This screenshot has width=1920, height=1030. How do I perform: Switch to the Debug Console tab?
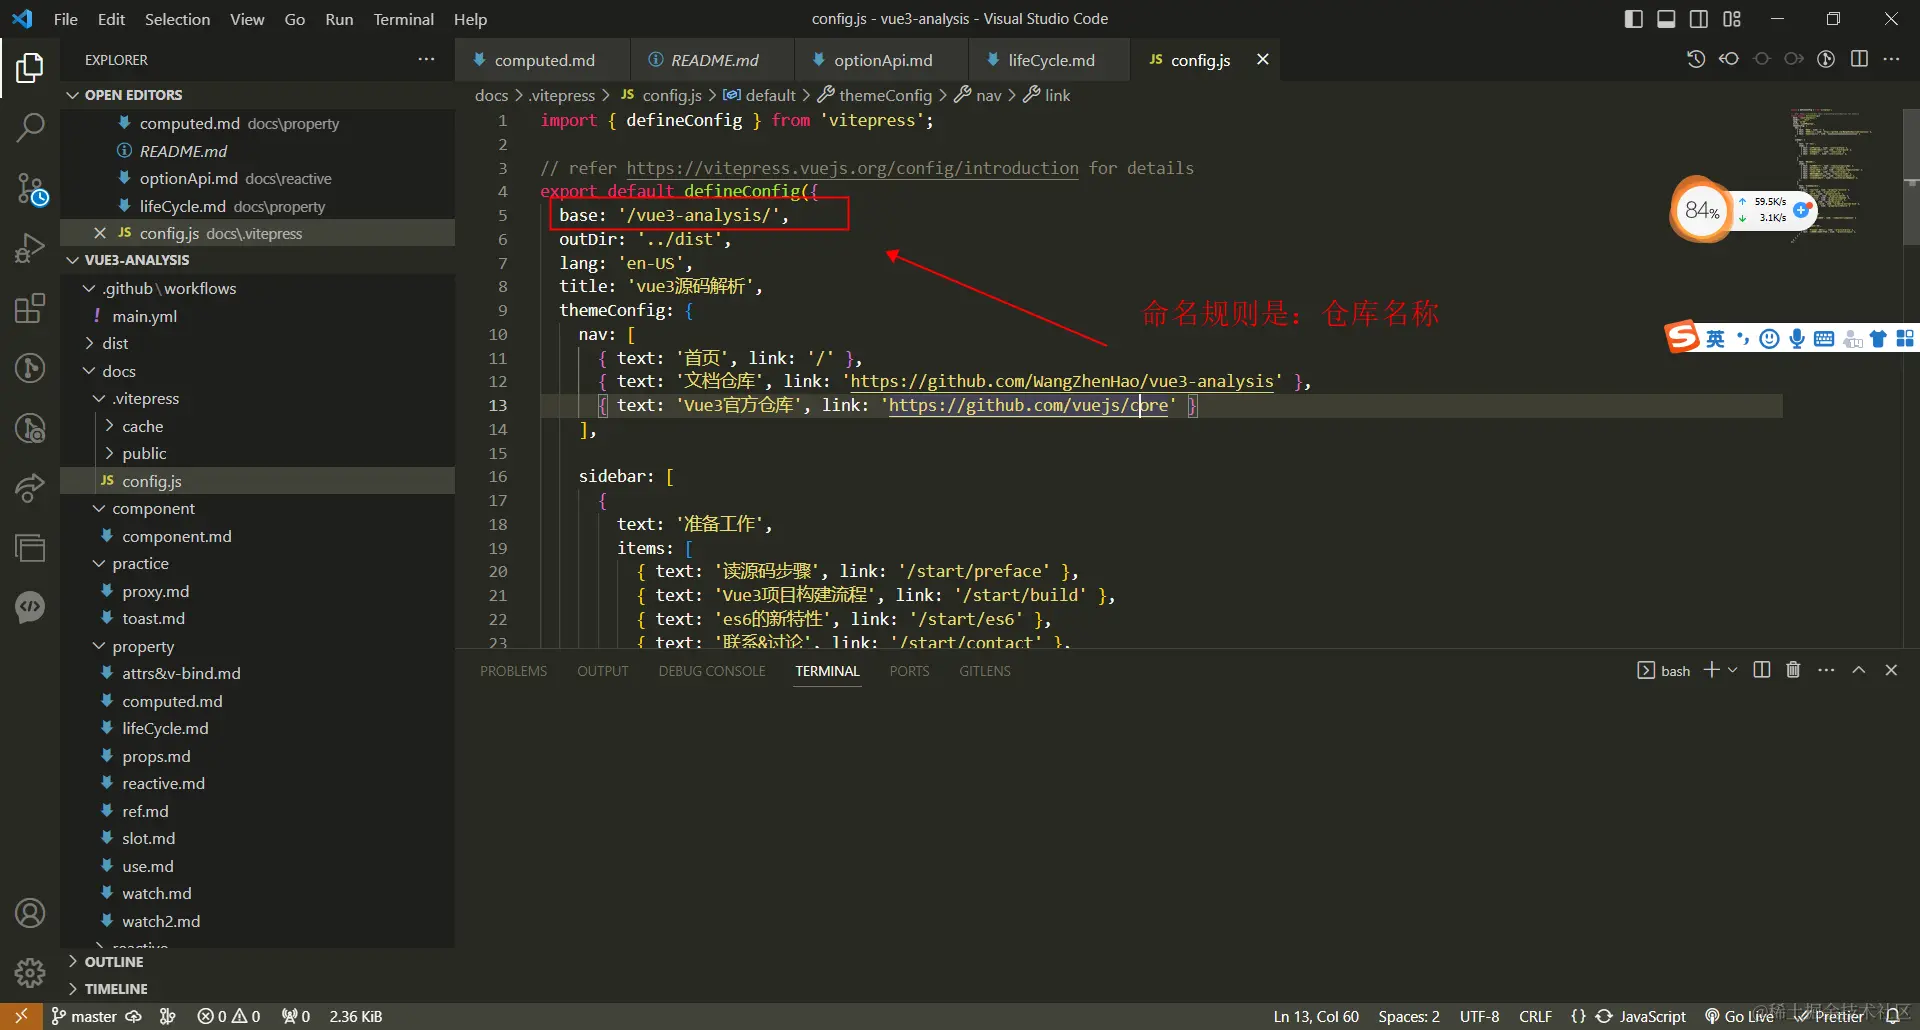coord(712,671)
